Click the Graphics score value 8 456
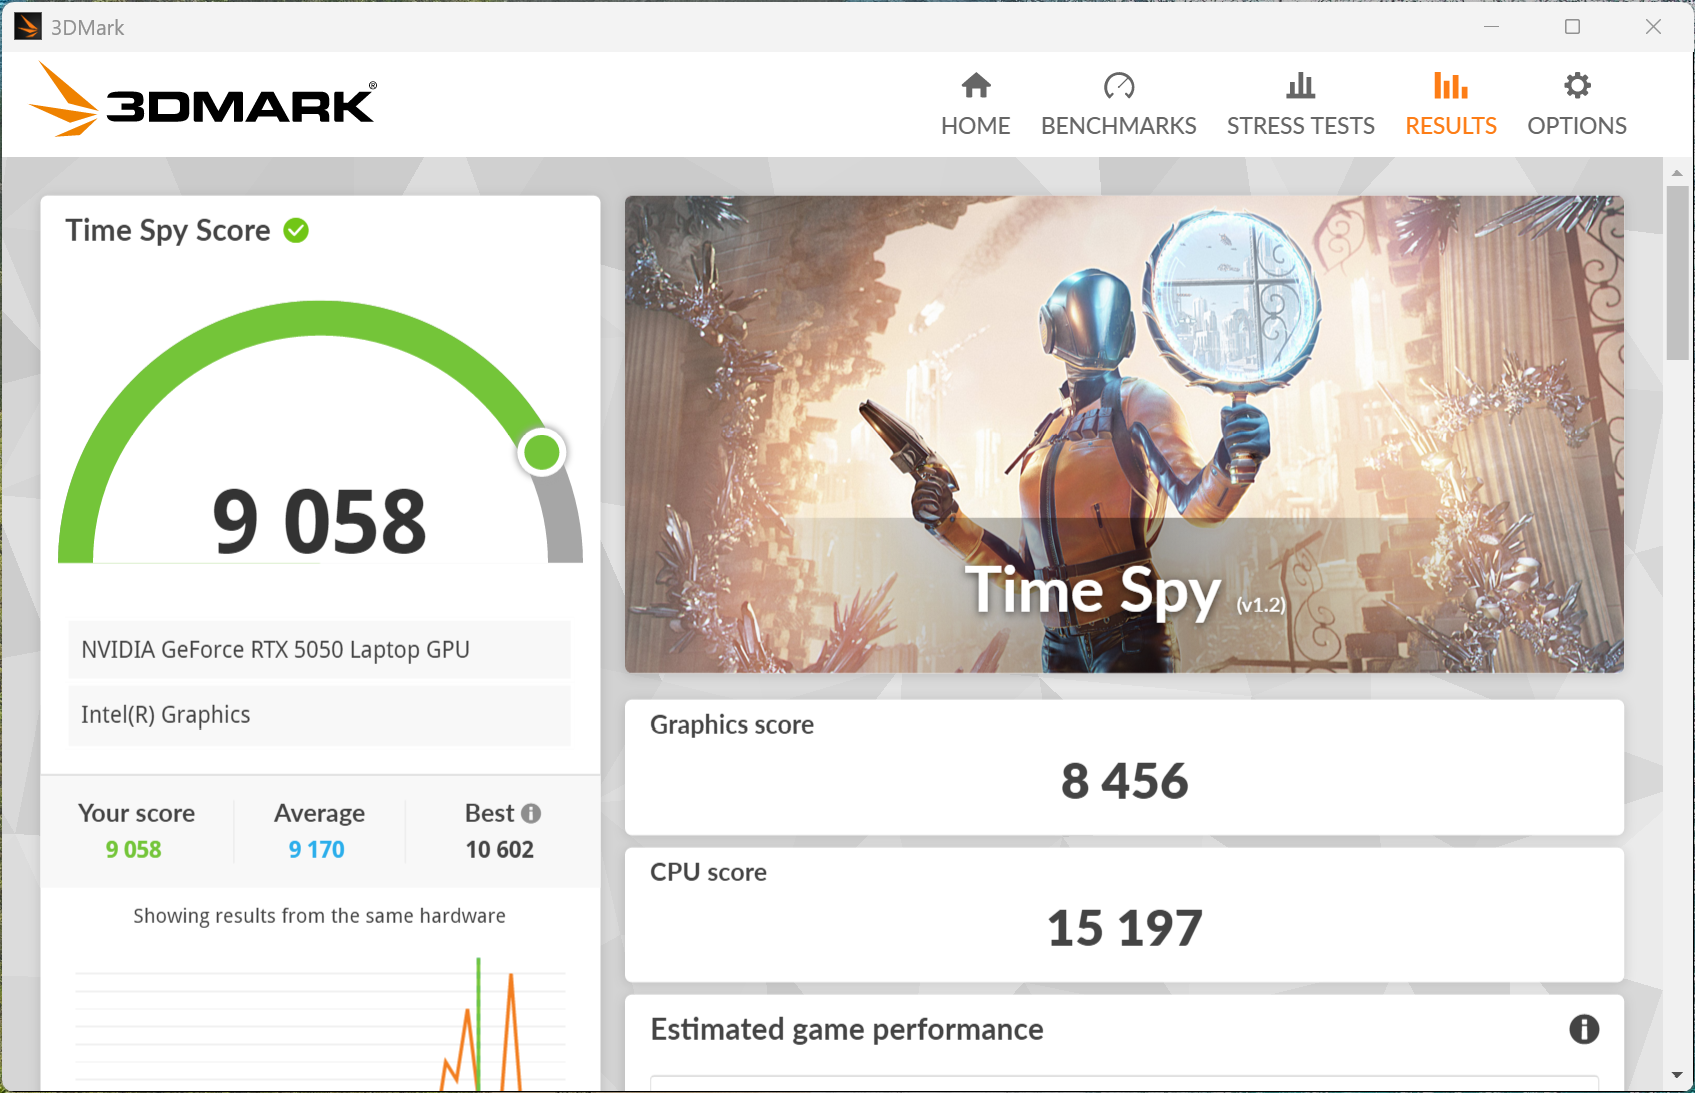This screenshot has width=1695, height=1093. (1125, 781)
